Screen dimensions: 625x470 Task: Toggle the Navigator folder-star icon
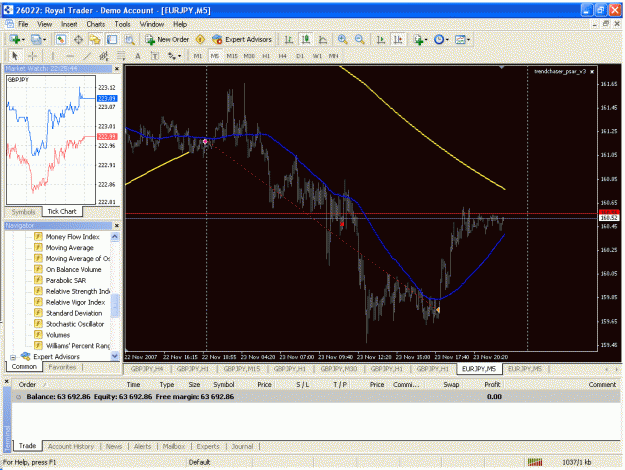pyautogui.click(x=95, y=39)
